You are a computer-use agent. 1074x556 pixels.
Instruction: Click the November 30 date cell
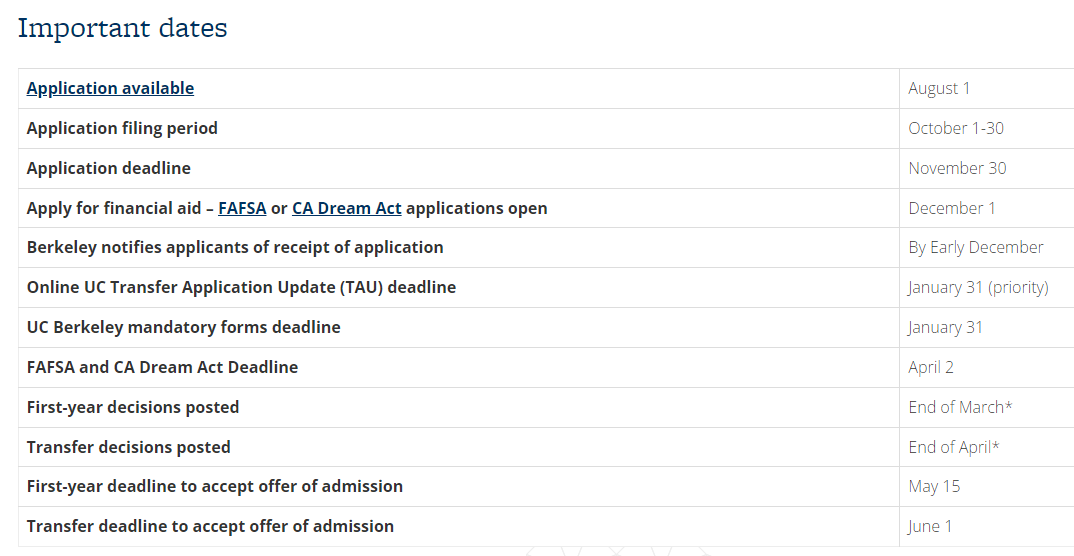tap(958, 168)
